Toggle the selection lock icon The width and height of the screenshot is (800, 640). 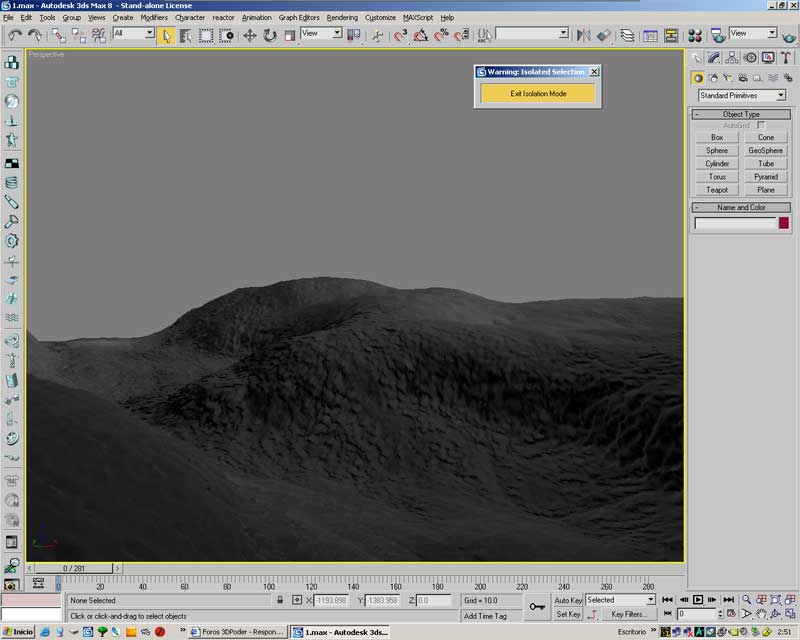(281, 600)
